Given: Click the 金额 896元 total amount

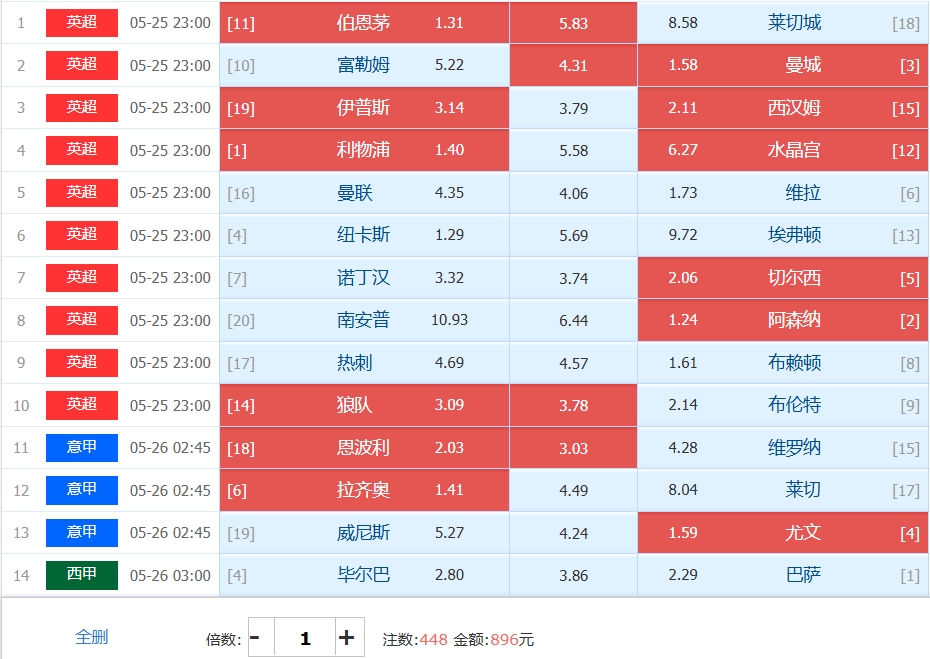Looking at the screenshot, I should [493, 639].
